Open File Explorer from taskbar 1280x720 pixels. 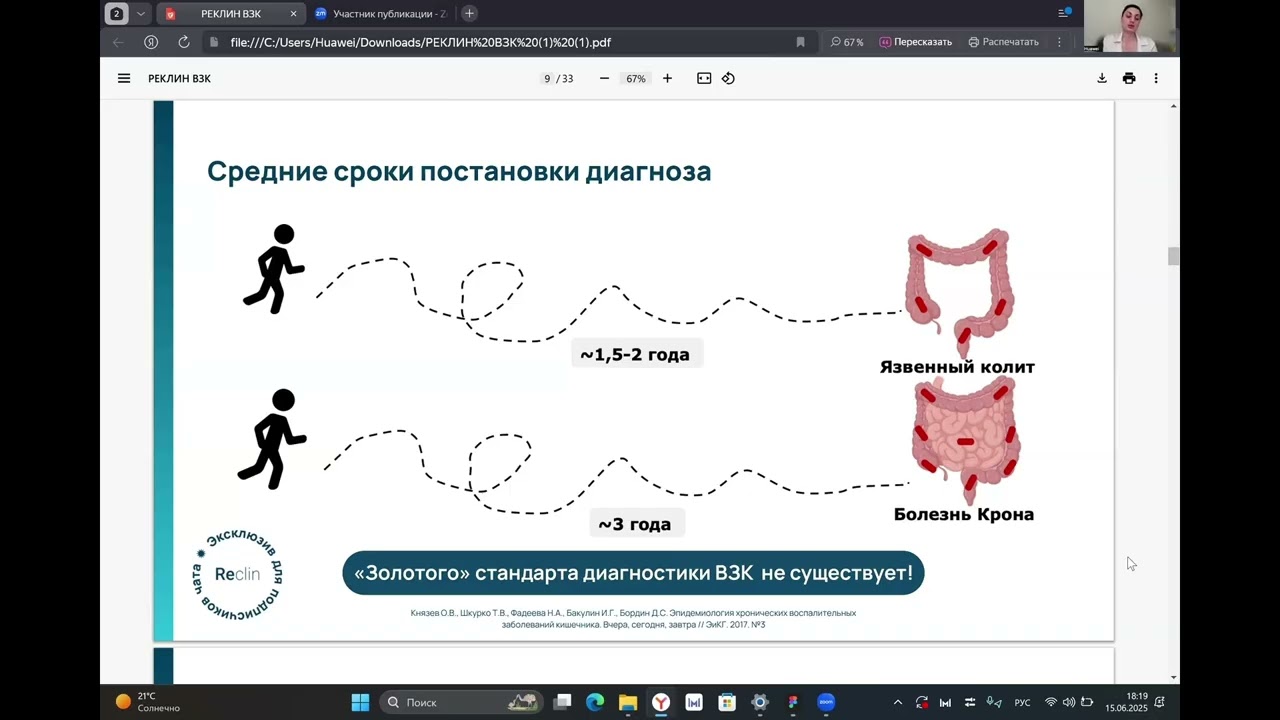tap(628, 702)
